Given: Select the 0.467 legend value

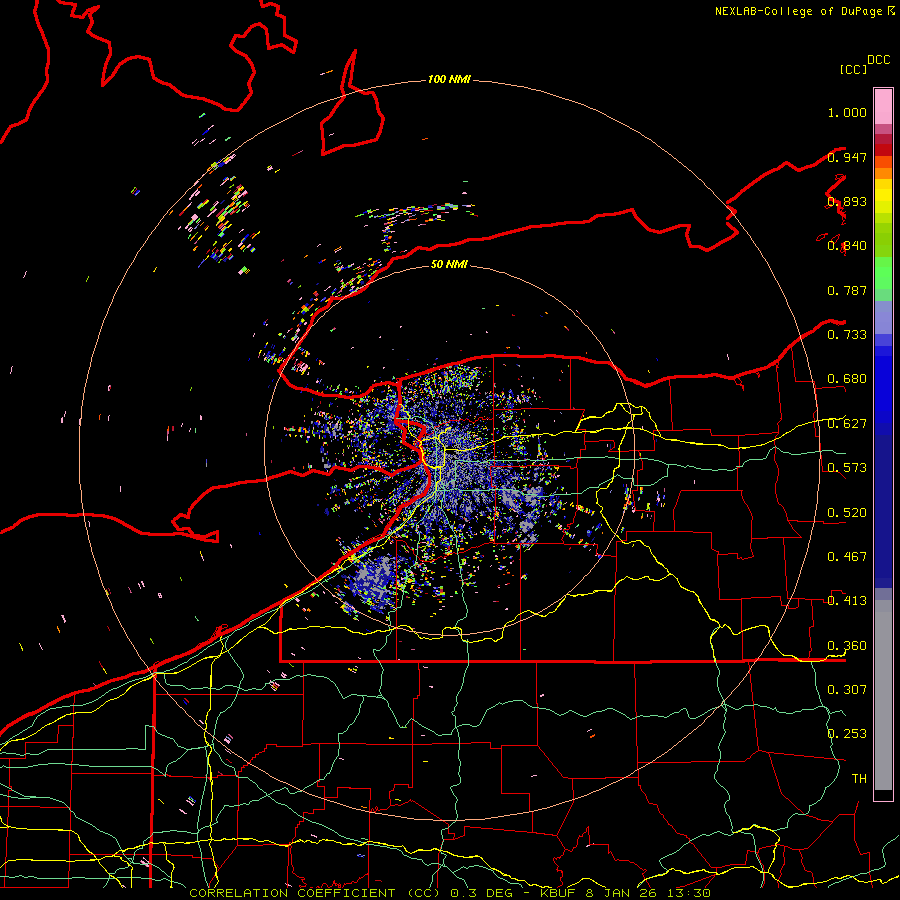Looking at the screenshot, I should pyautogui.click(x=847, y=557).
